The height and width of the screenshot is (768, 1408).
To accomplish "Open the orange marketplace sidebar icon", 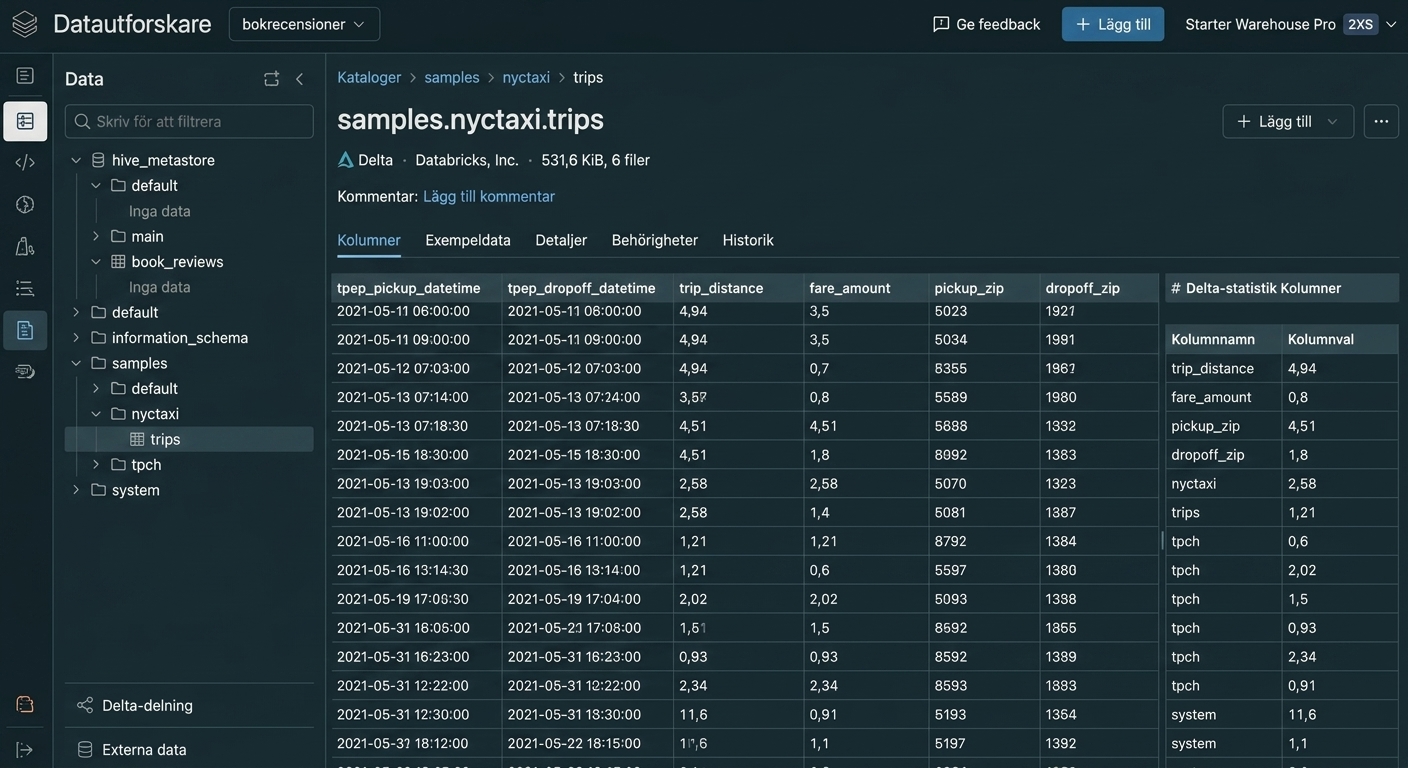I will [25, 704].
